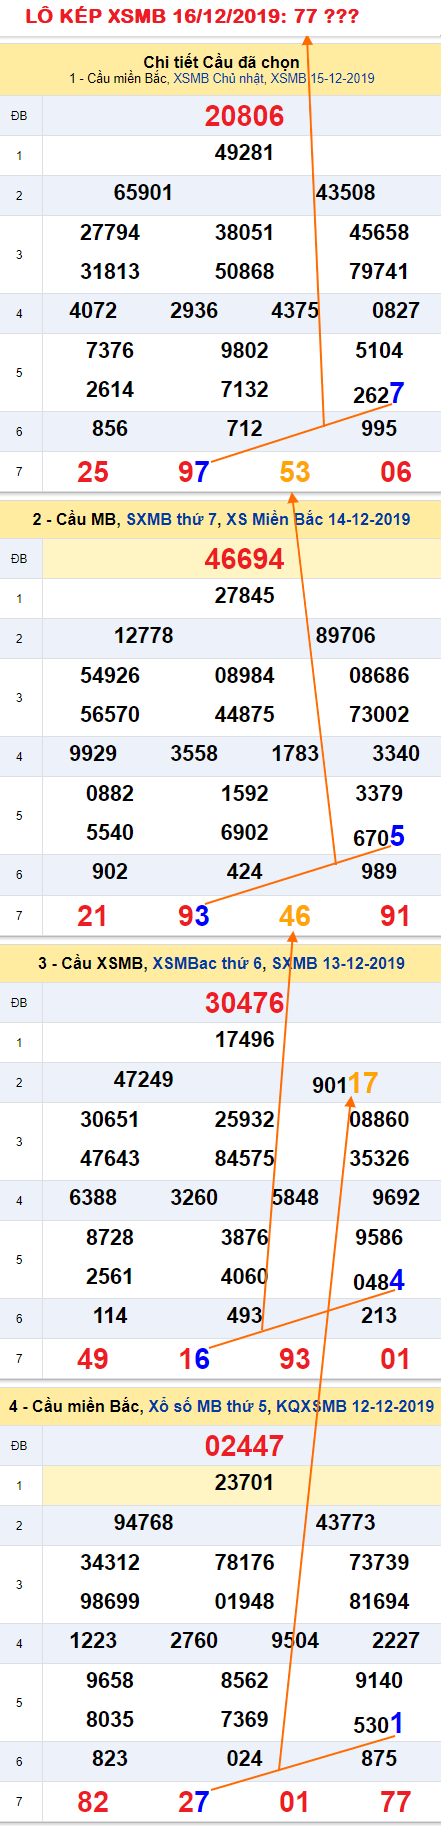Select third prize number 84575

tap(244, 1158)
